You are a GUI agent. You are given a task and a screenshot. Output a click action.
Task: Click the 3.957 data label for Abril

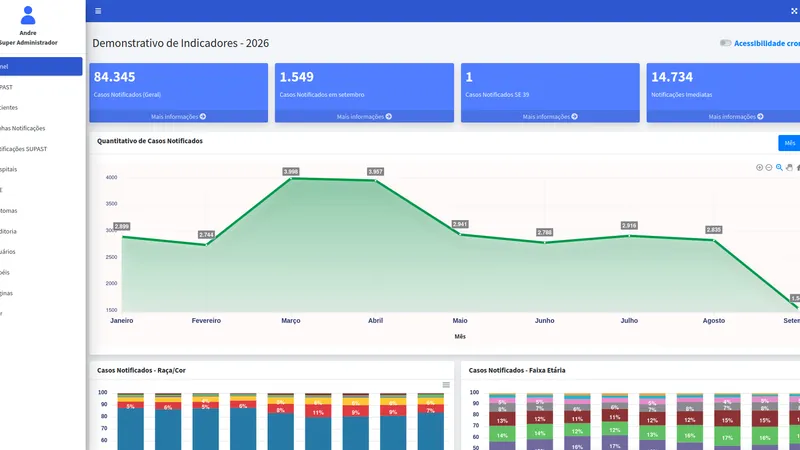pyautogui.click(x=376, y=171)
